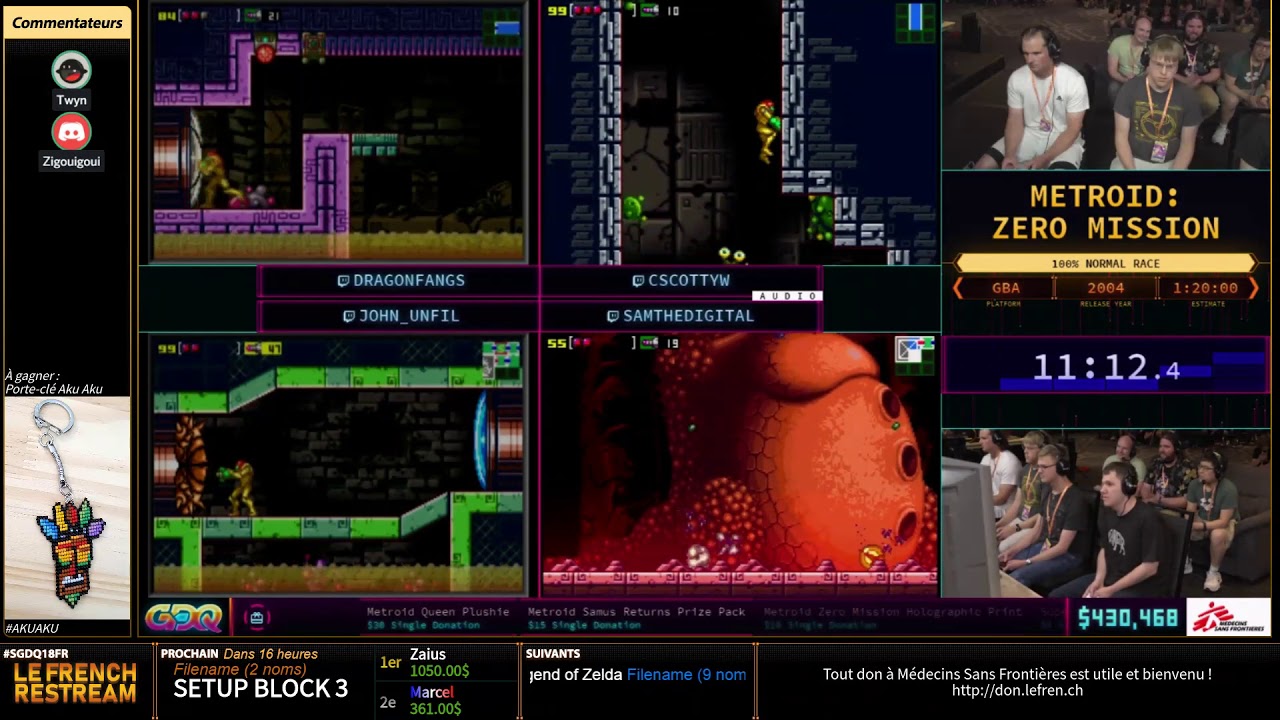The image size is (1280, 720).
Task: Click the Commentateurs header
Action: coord(67,23)
